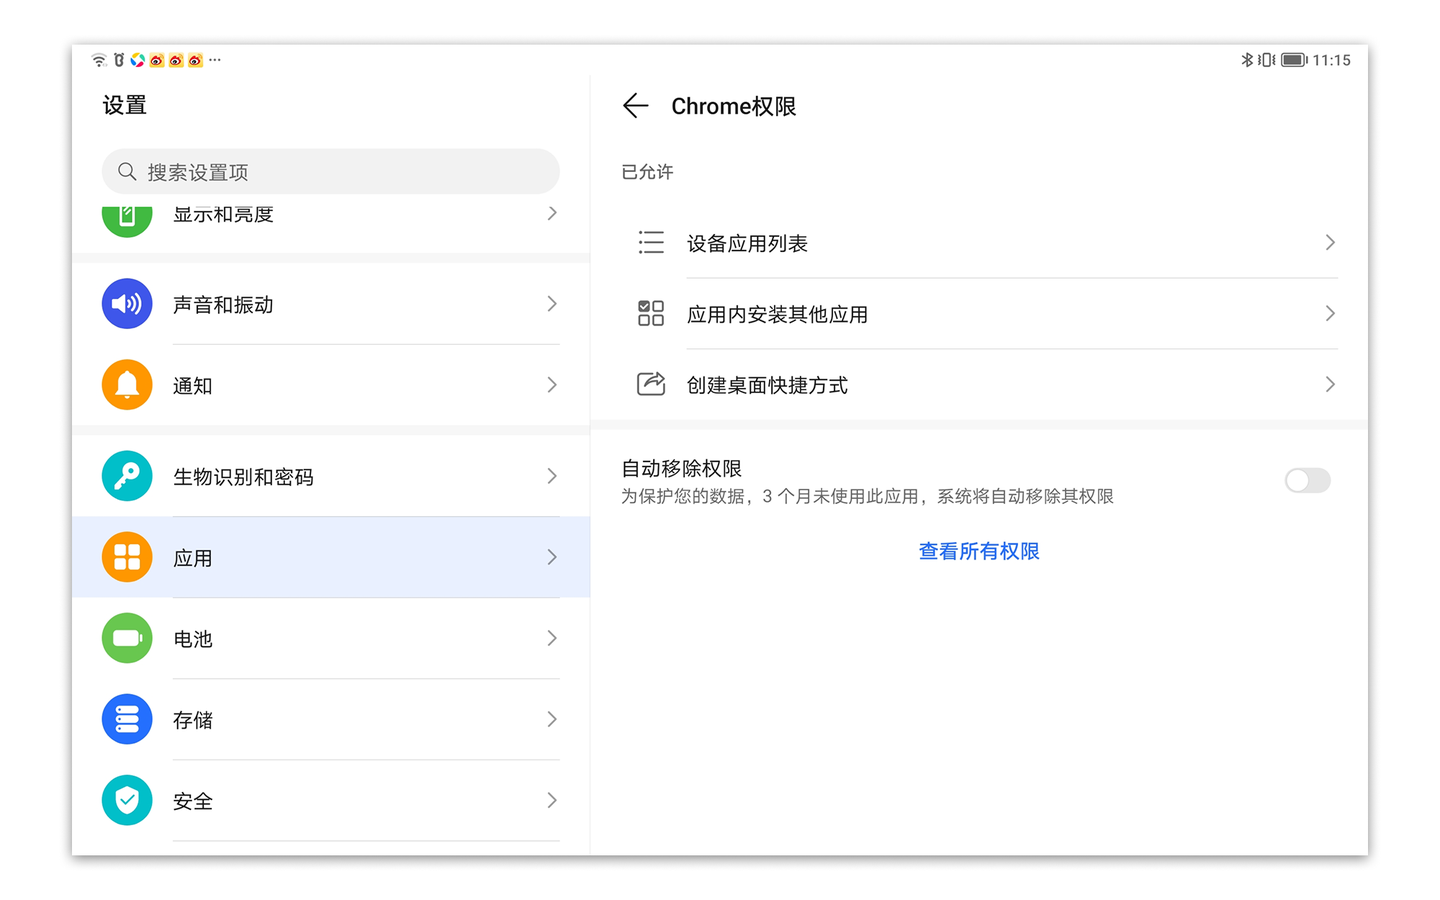The image size is (1440, 900).
Task: Click the 设备应用列表 list icon
Action: (x=651, y=243)
